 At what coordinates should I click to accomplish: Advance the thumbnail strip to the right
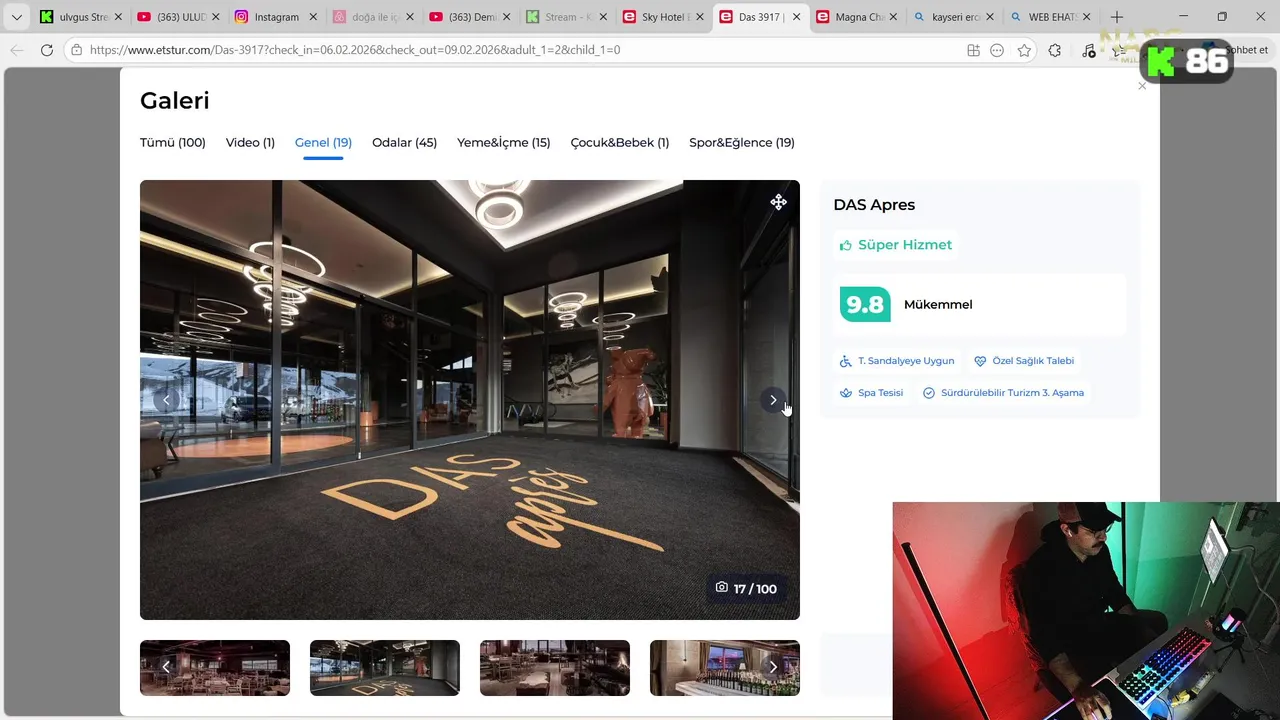pos(772,667)
